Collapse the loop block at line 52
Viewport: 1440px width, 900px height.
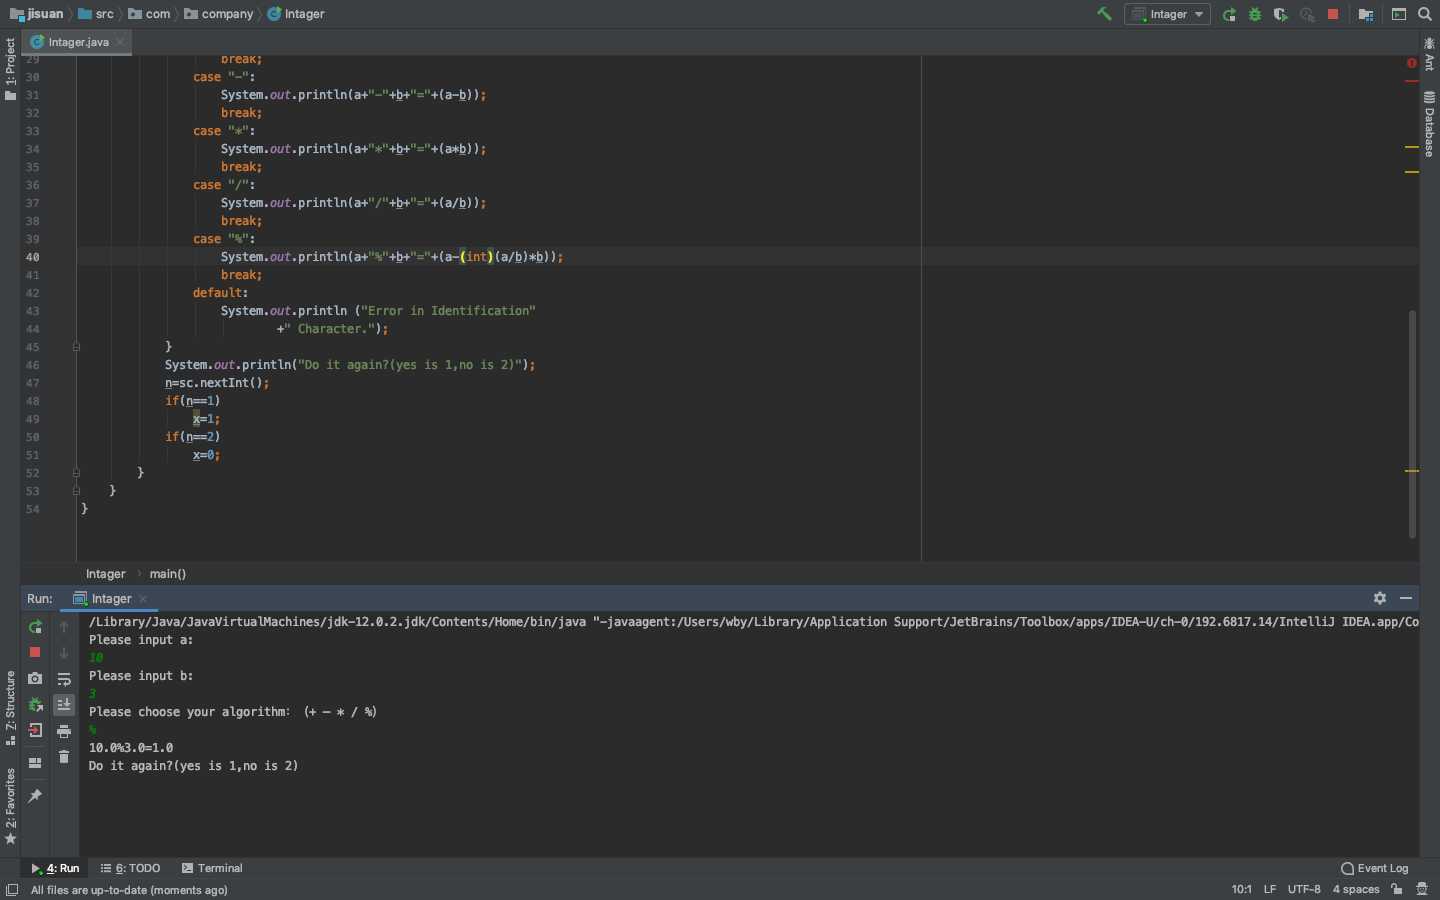point(76,473)
